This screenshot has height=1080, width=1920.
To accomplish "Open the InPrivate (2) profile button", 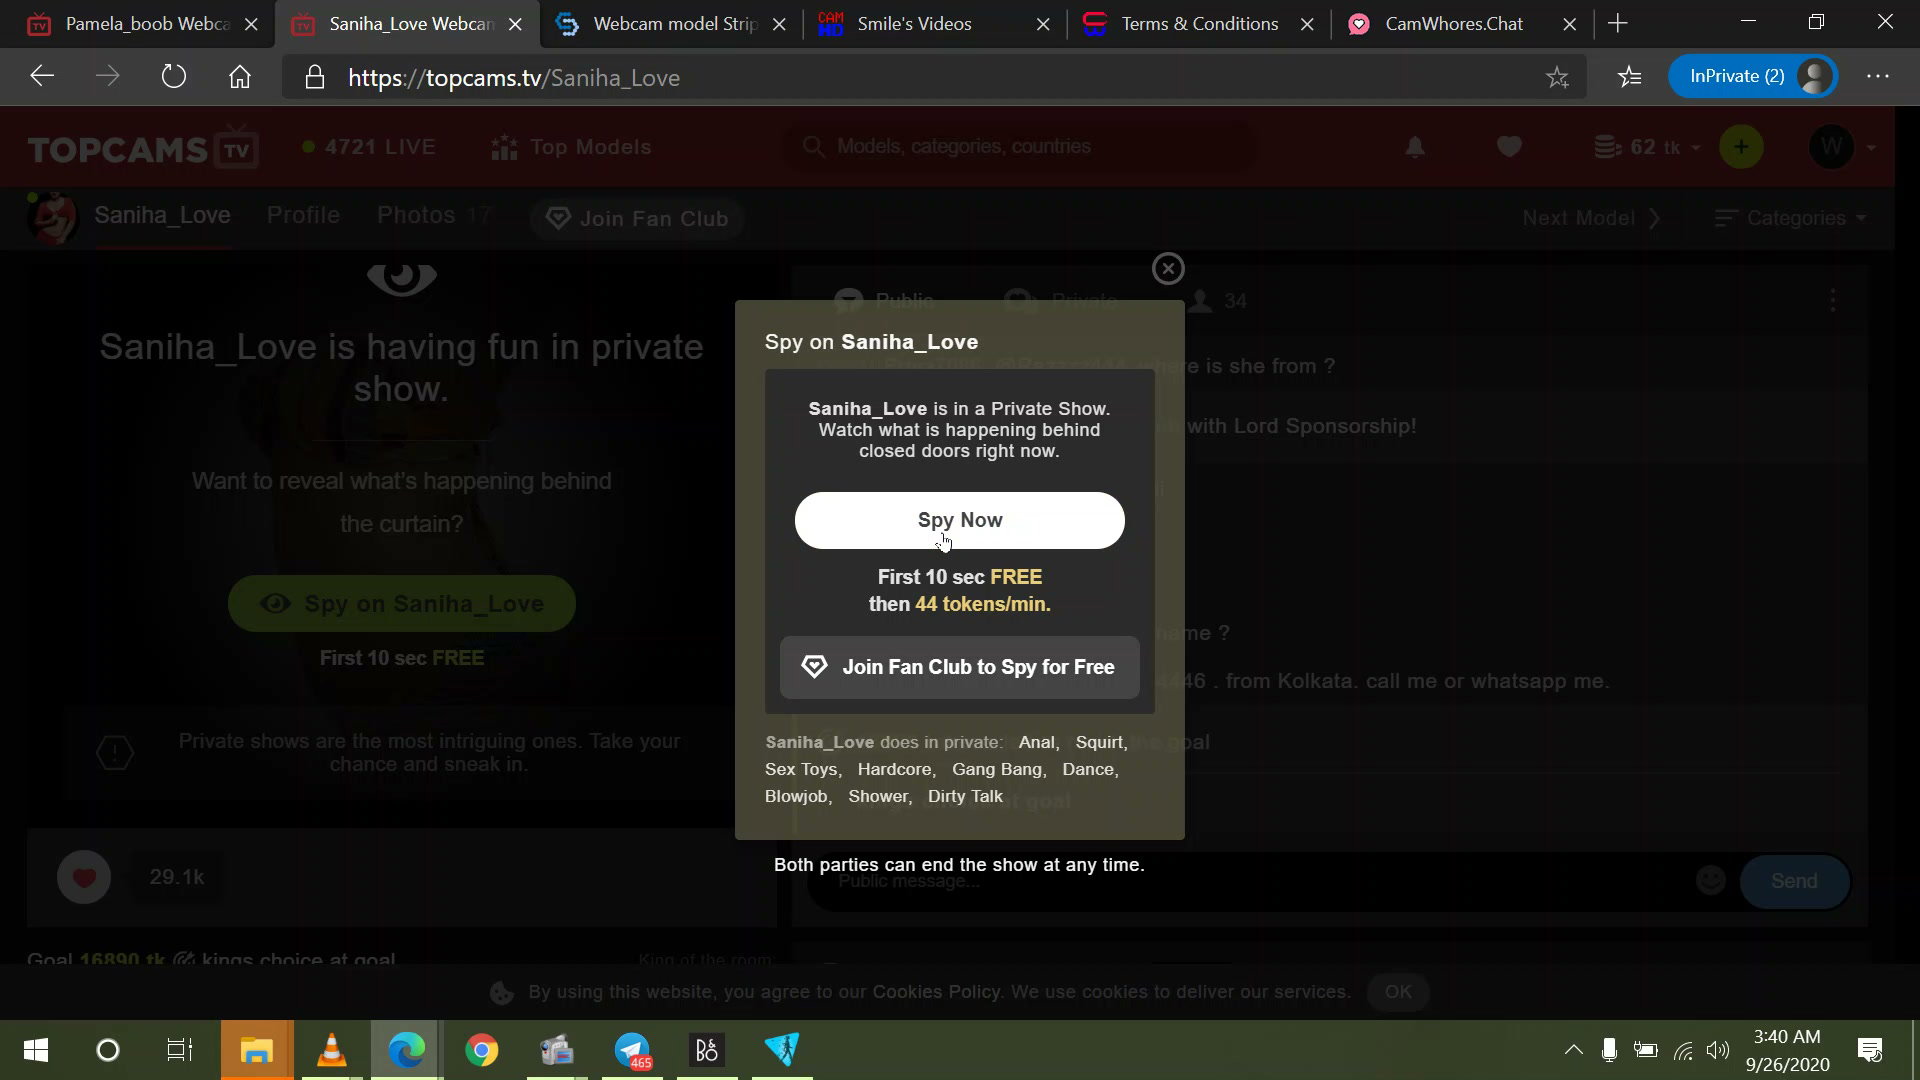I will (x=1753, y=77).
